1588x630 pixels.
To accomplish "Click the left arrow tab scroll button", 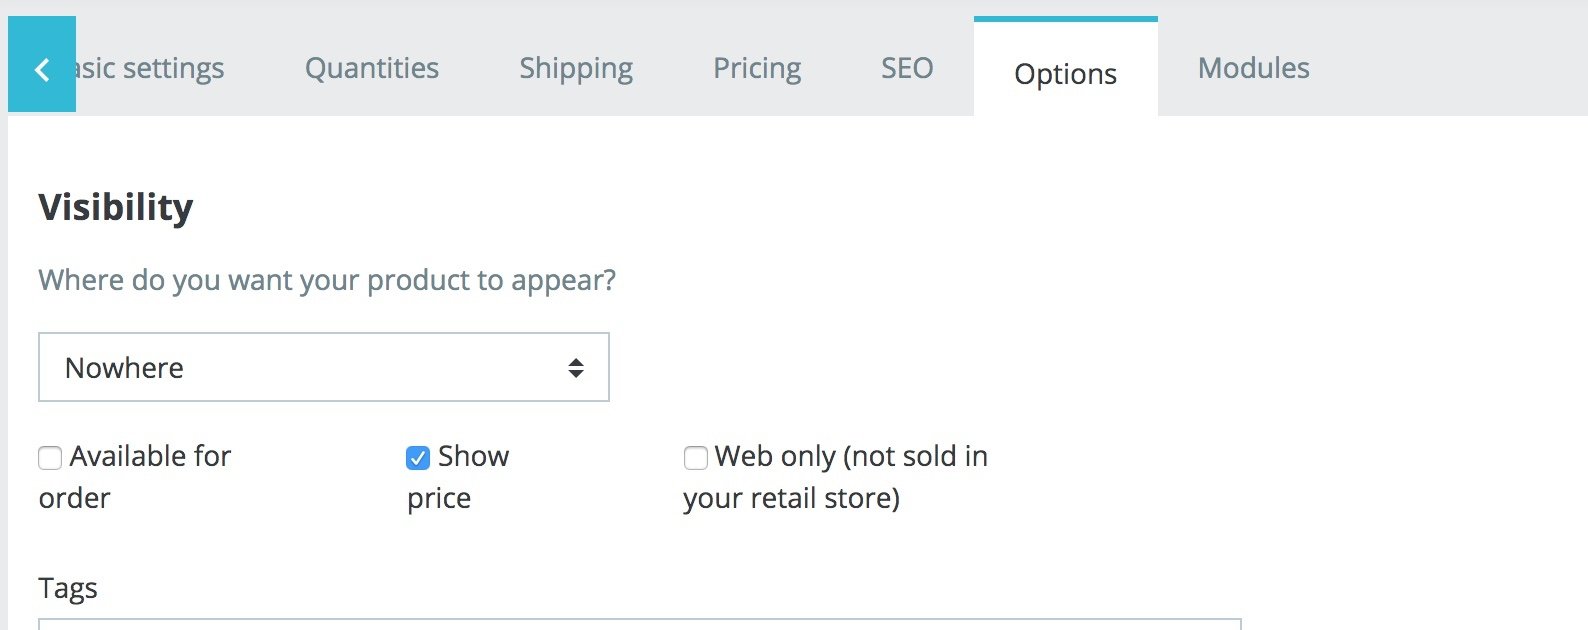I will click(x=42, y=66).
